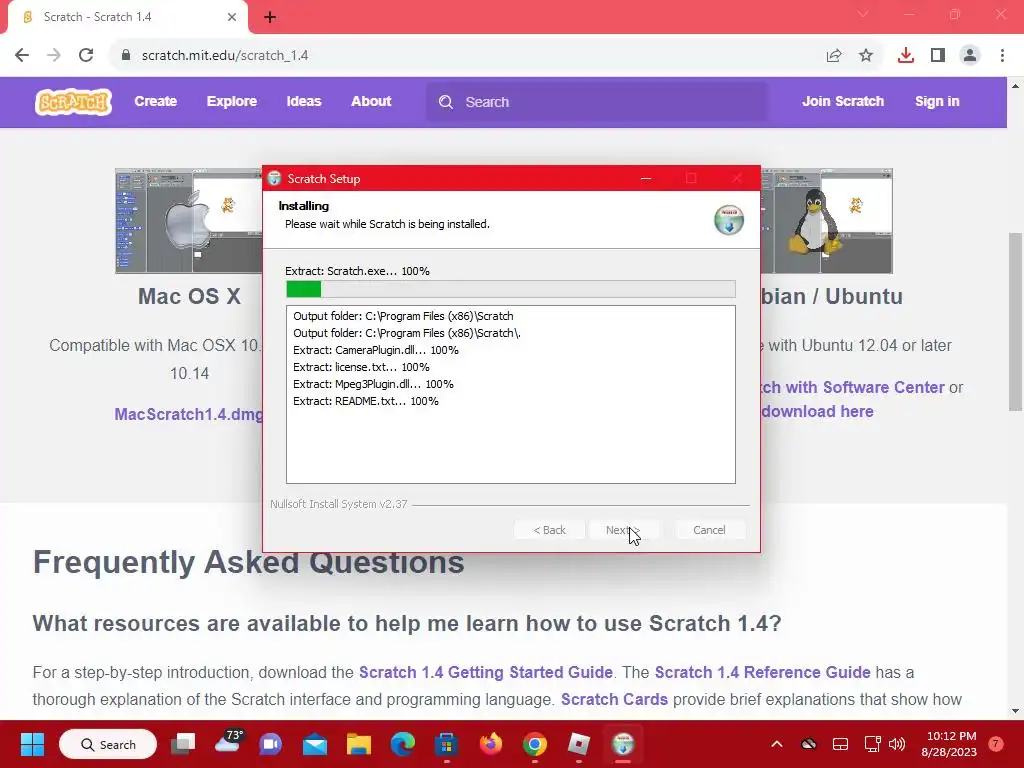Click the installer progress bar
1024x768 pixels.
click(x=511, y=289)
